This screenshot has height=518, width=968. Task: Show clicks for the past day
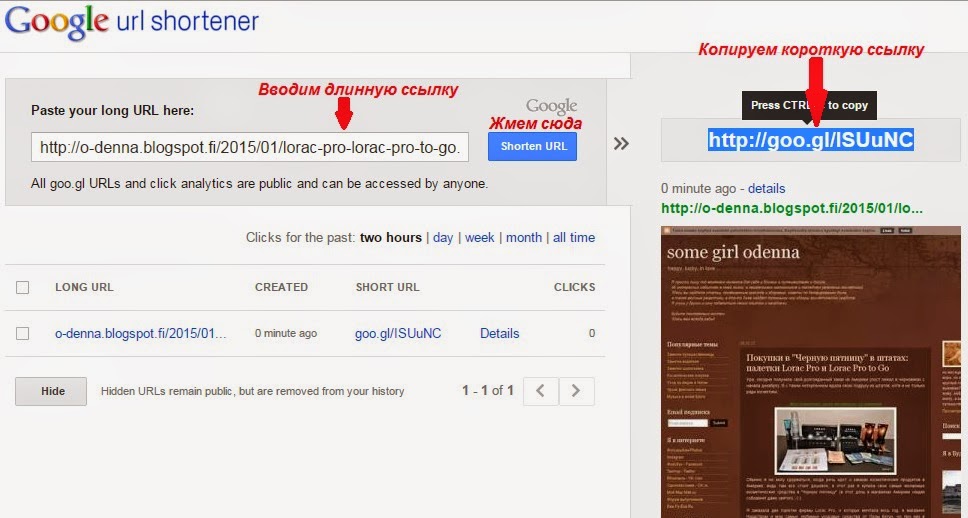coord(443,238)
